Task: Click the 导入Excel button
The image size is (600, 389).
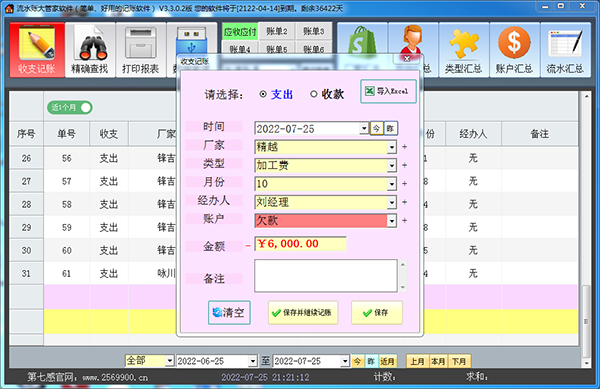Action: 388,91
